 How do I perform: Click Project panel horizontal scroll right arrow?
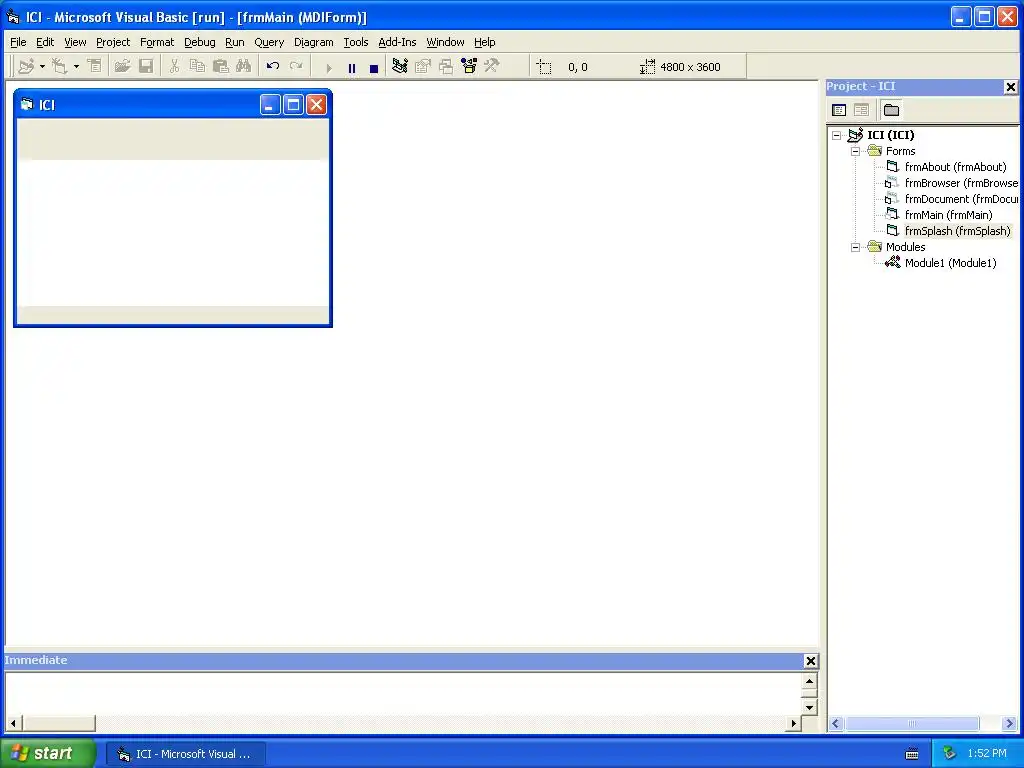point(1009,724)
